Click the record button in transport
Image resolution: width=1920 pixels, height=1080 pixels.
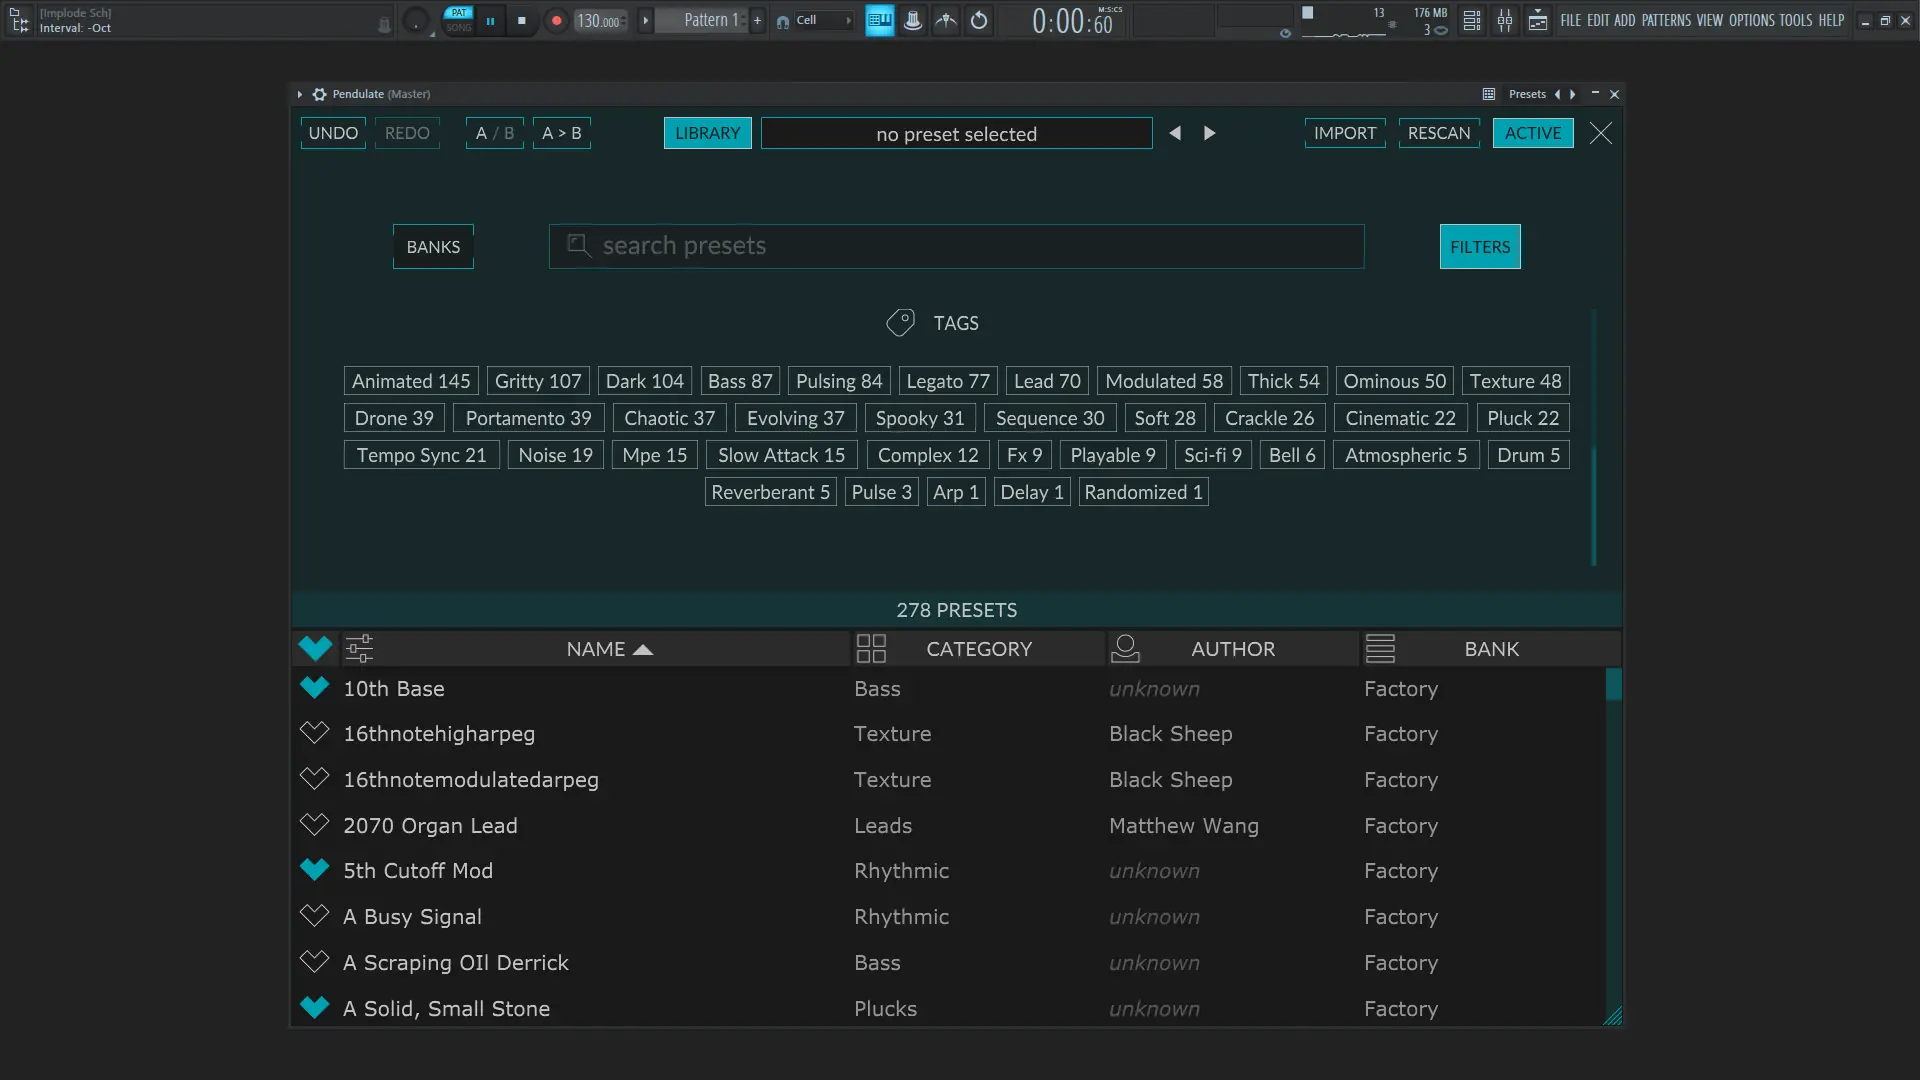click(557, 20)
